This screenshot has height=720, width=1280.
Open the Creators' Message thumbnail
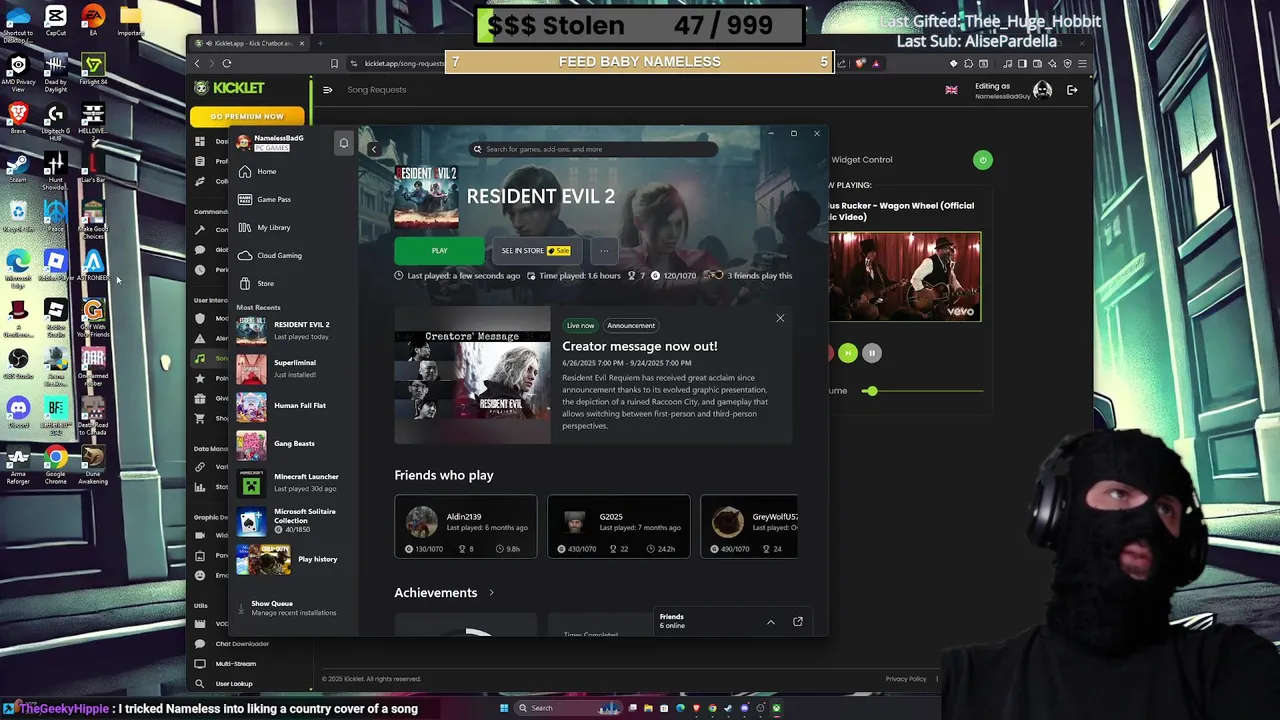[472, 375]
